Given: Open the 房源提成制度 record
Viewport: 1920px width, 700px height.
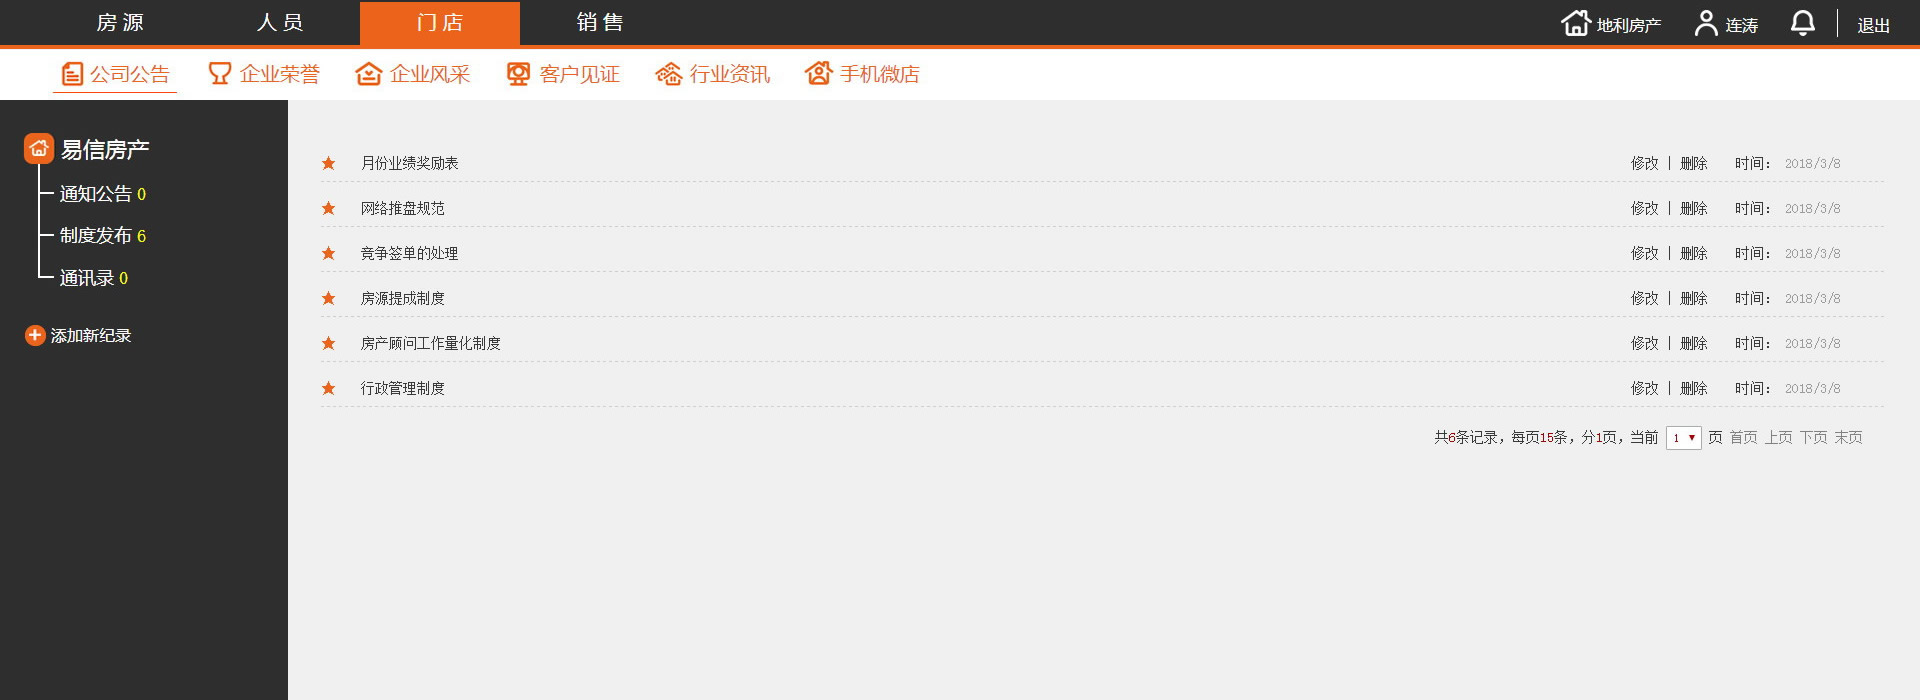Looking at the screenshot, I should pyautogui.click(x=403, y=298).
